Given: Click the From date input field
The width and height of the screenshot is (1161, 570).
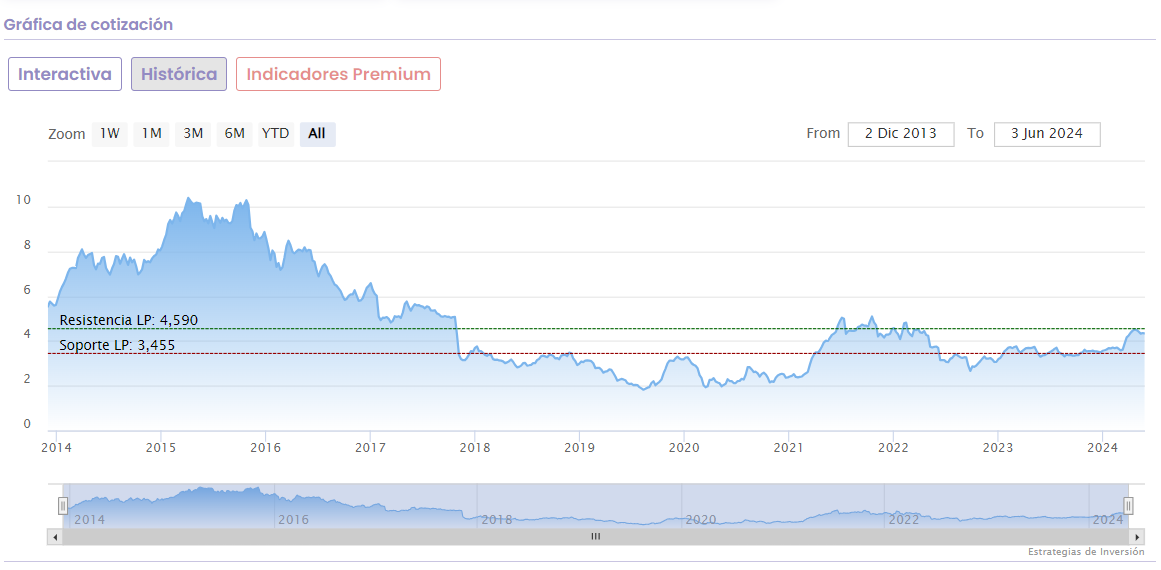Looking at the screenshot, I should point(900,134).
